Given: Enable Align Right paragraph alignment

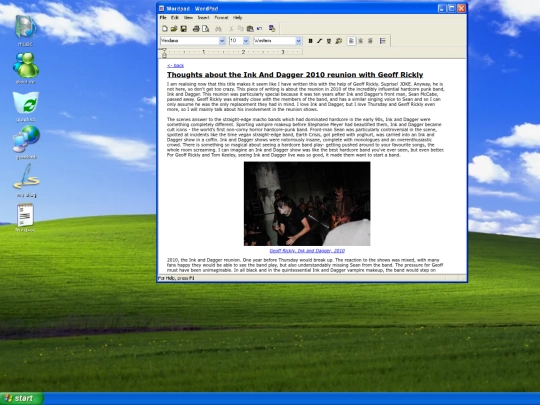Looking at the screenshot, I should (370, 41).
